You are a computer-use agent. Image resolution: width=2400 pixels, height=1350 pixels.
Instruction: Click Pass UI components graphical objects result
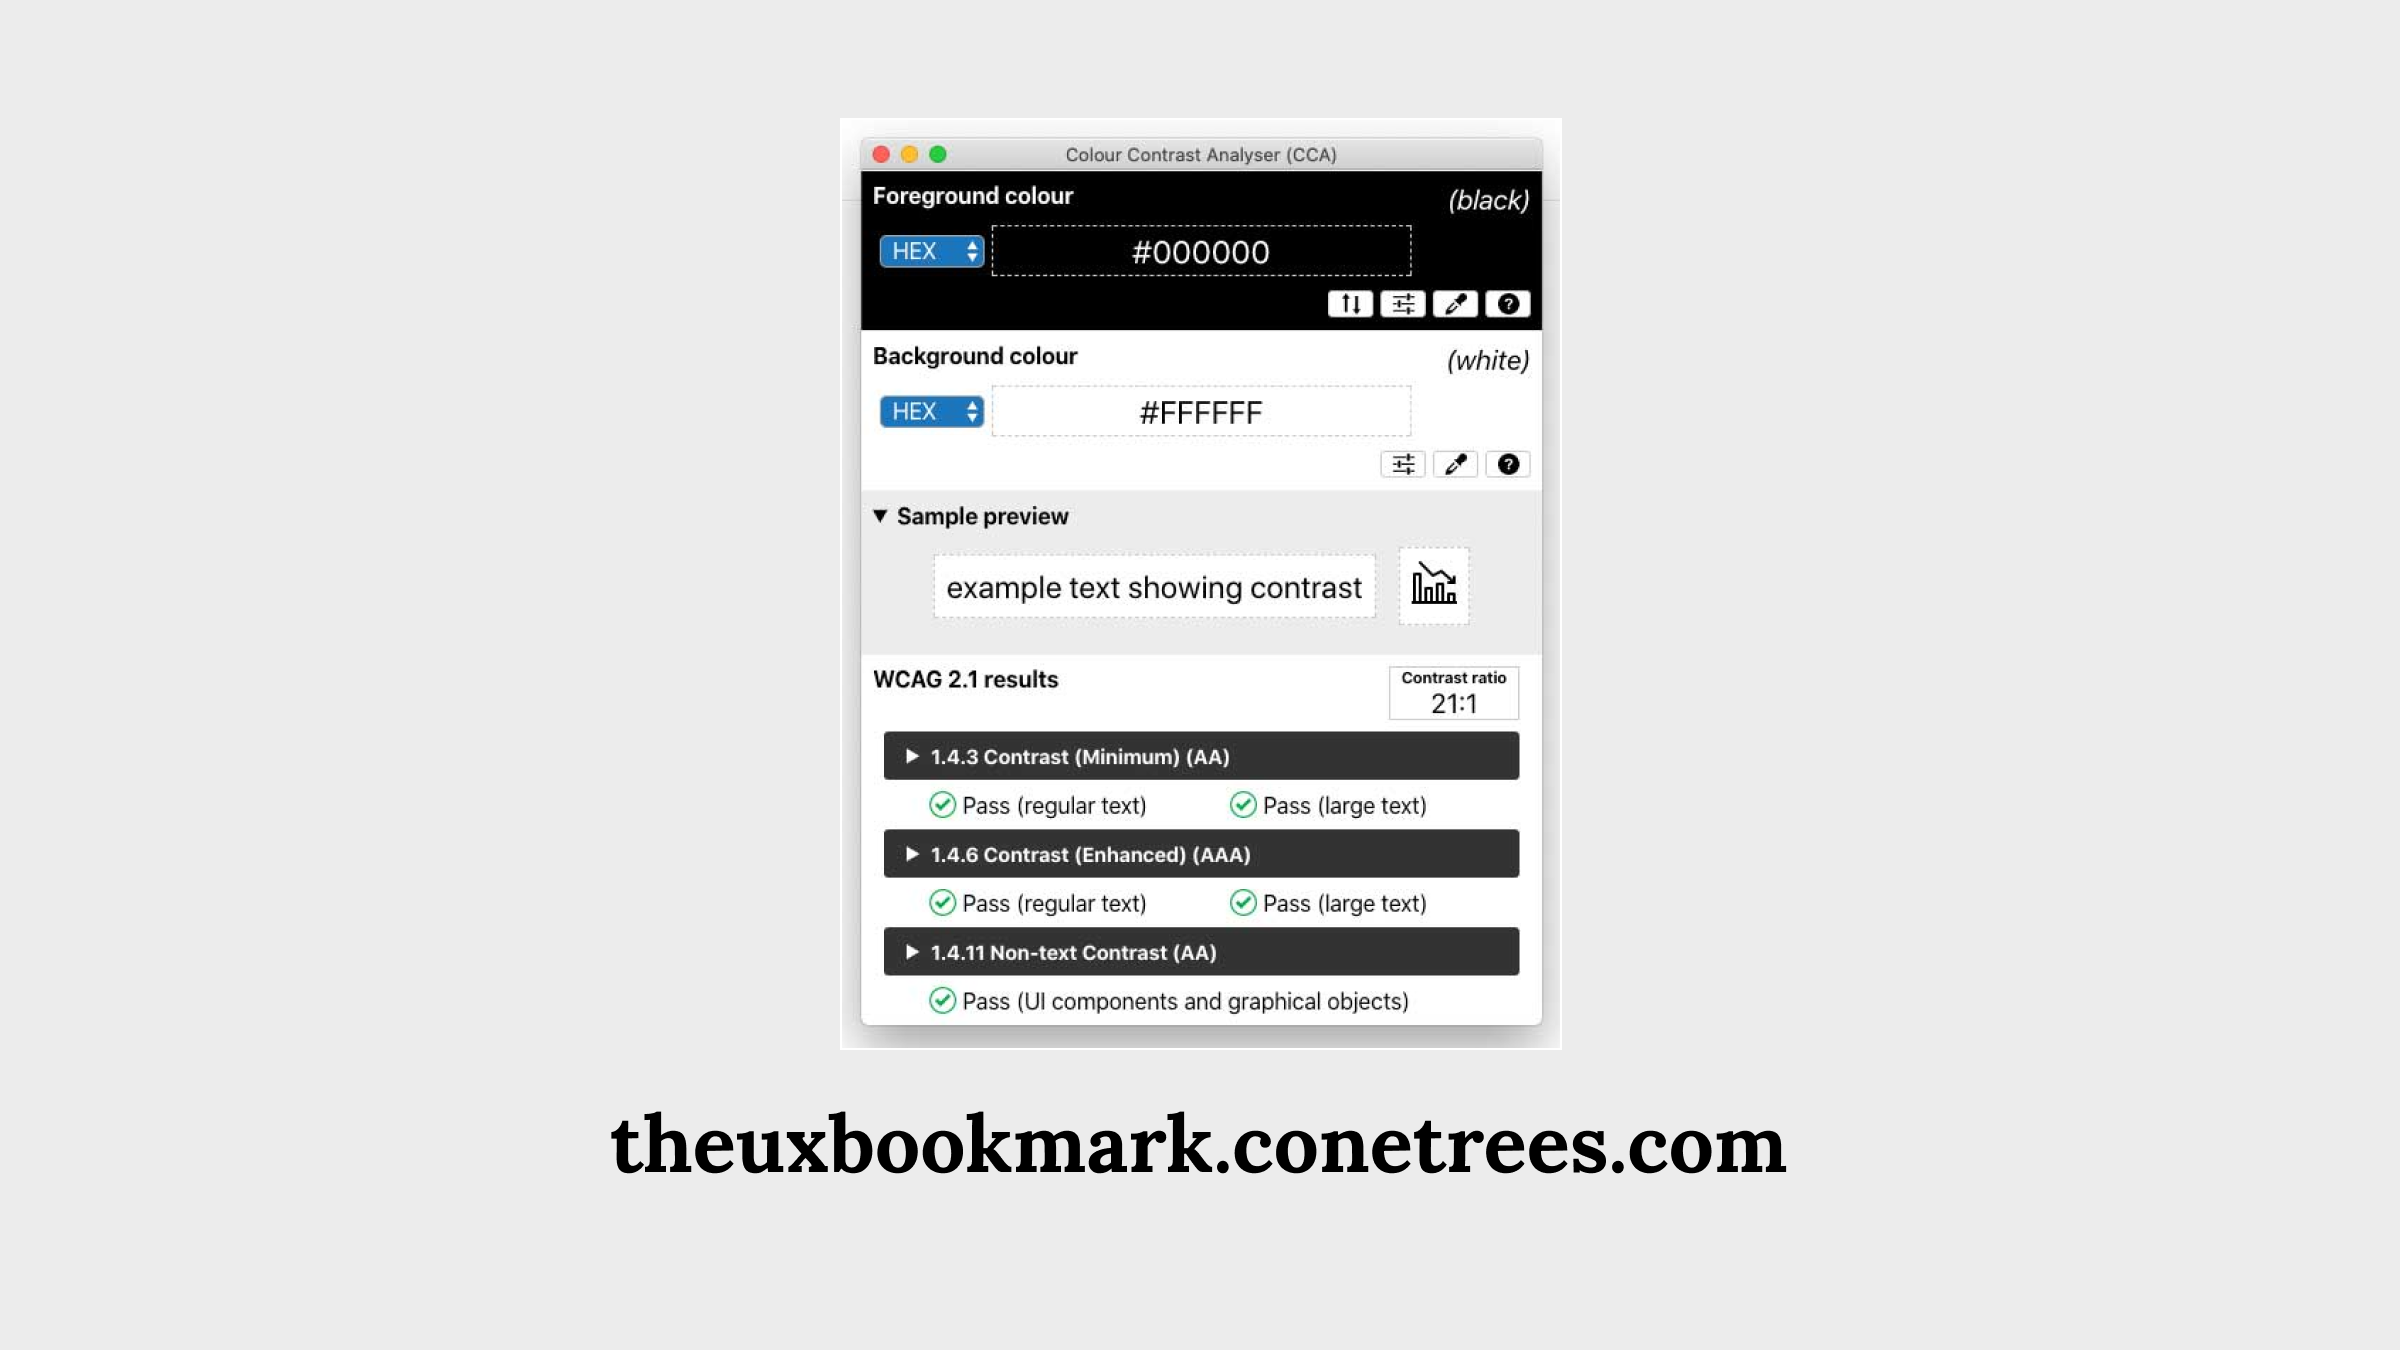coord(1170,1002)
